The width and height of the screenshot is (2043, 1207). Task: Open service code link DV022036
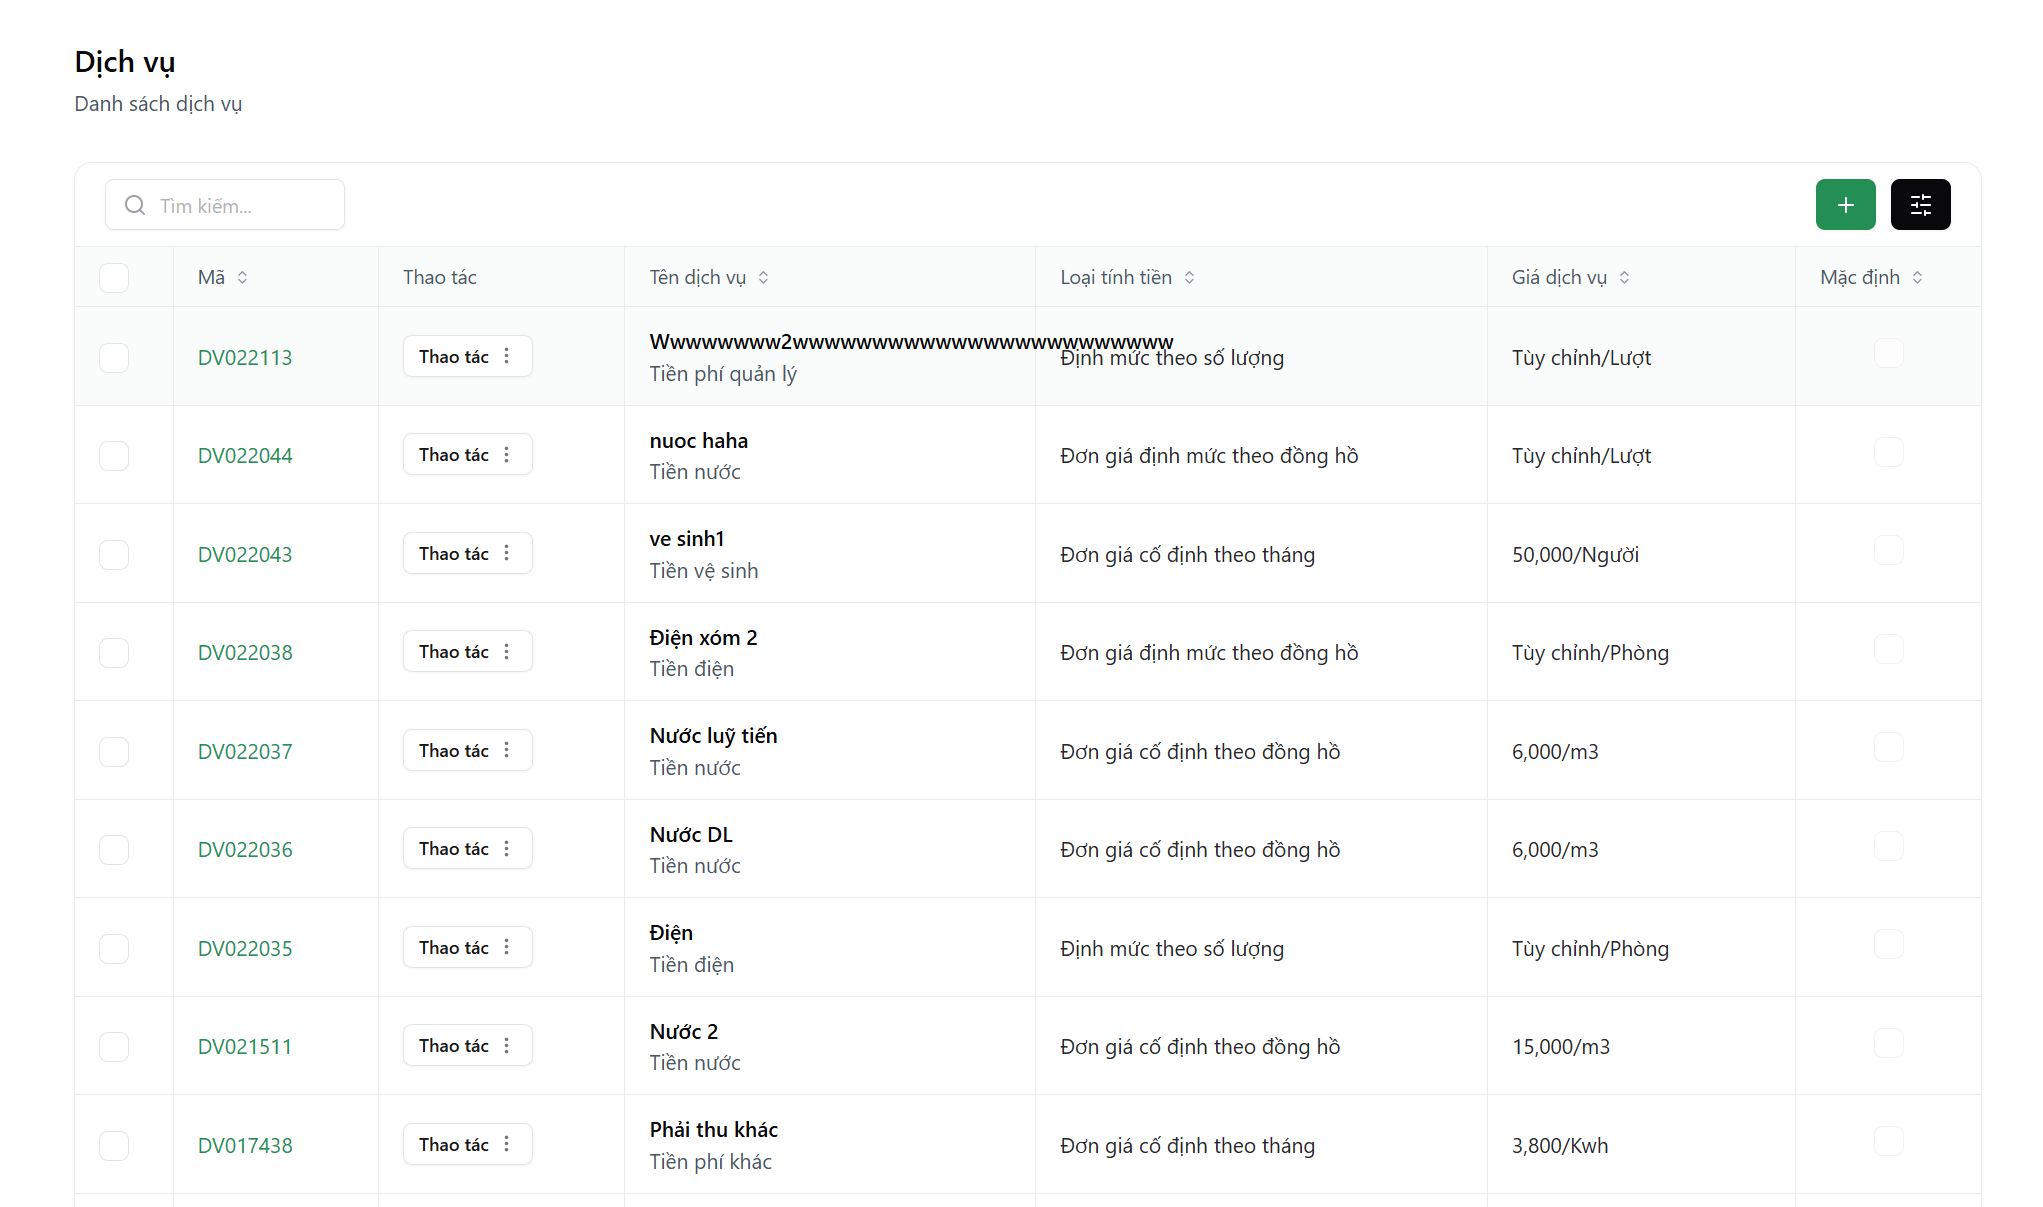[245, 850]
